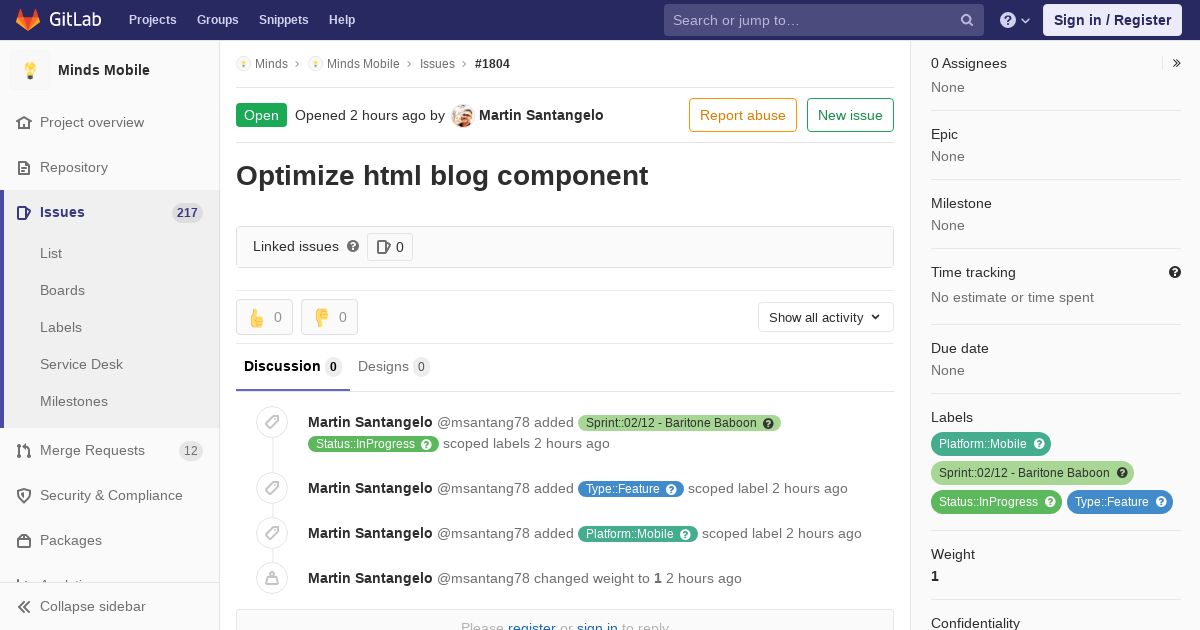Click the Linked issues help icon

point(353,246)
